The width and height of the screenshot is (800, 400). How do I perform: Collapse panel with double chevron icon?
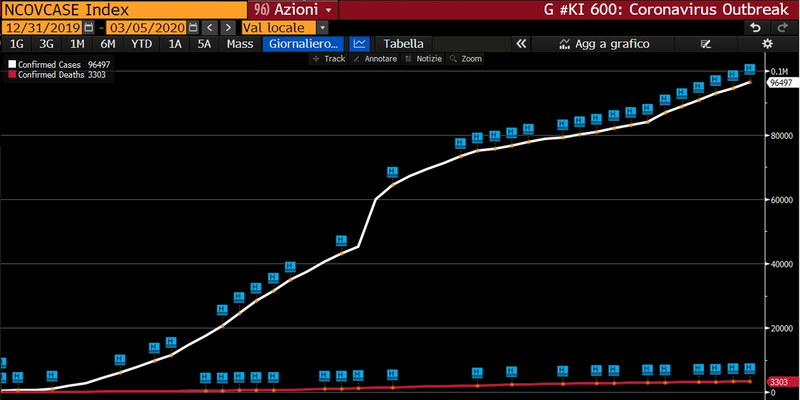point(521,44)
